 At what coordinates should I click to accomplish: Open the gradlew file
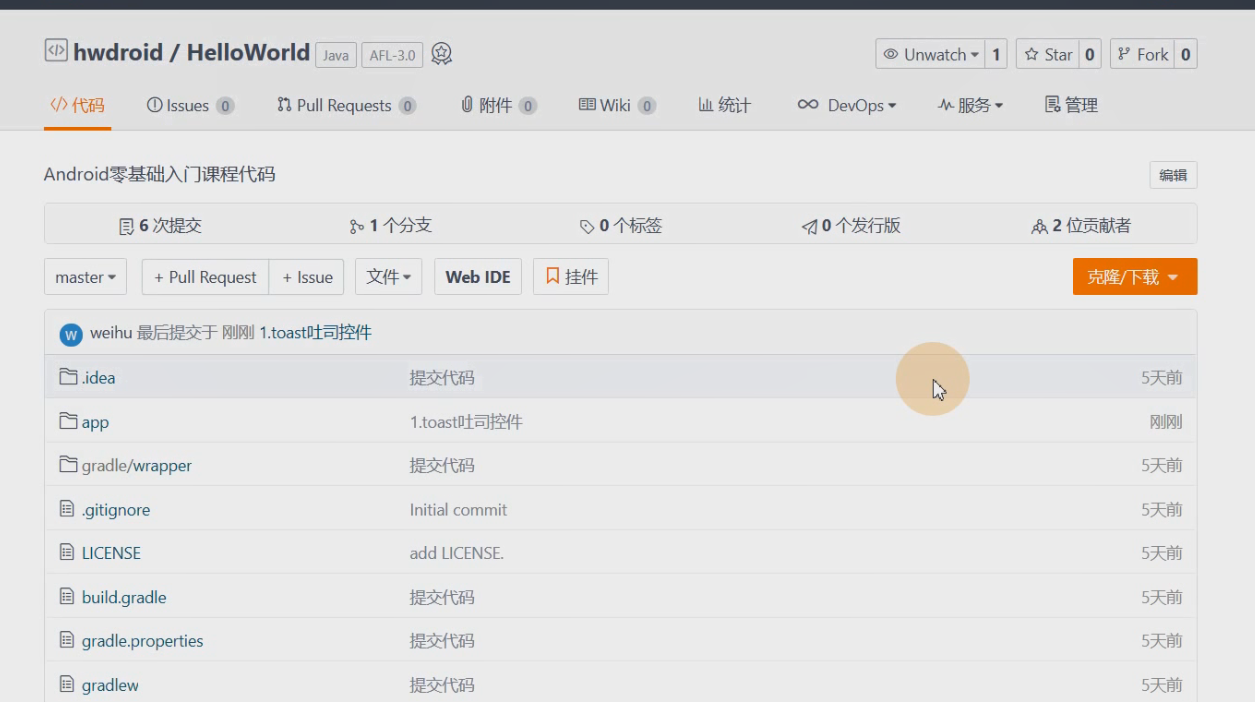pyautogui.click(x=110, y=685)
